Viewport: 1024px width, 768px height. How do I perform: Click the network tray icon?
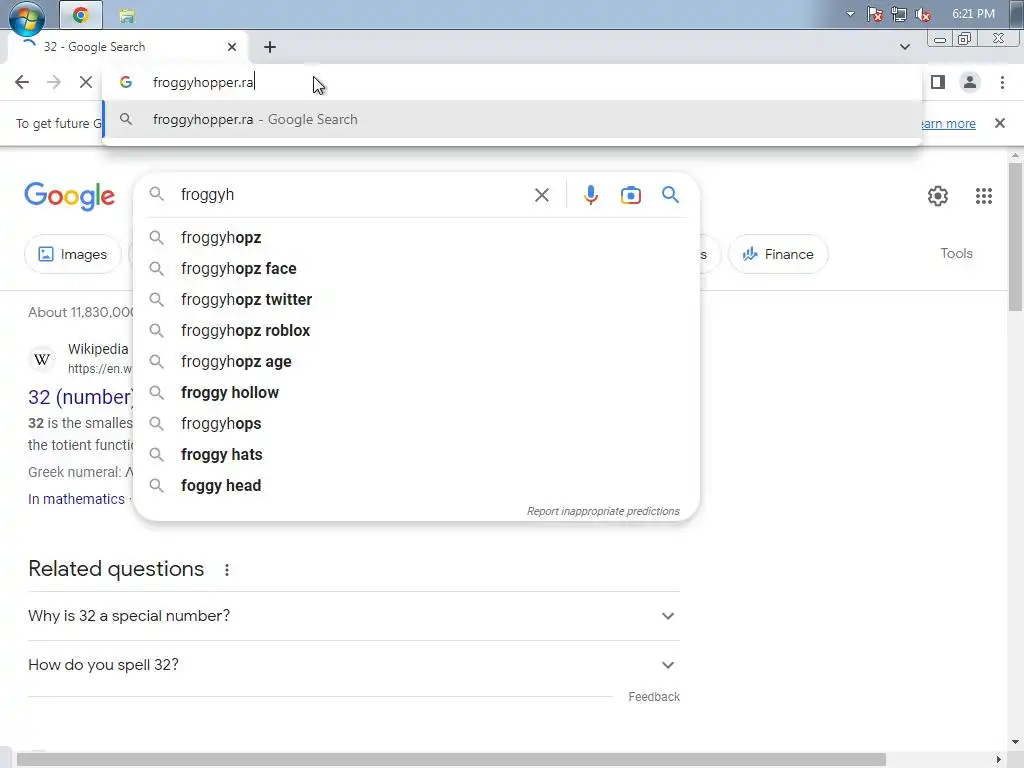[x=899, y=14]
